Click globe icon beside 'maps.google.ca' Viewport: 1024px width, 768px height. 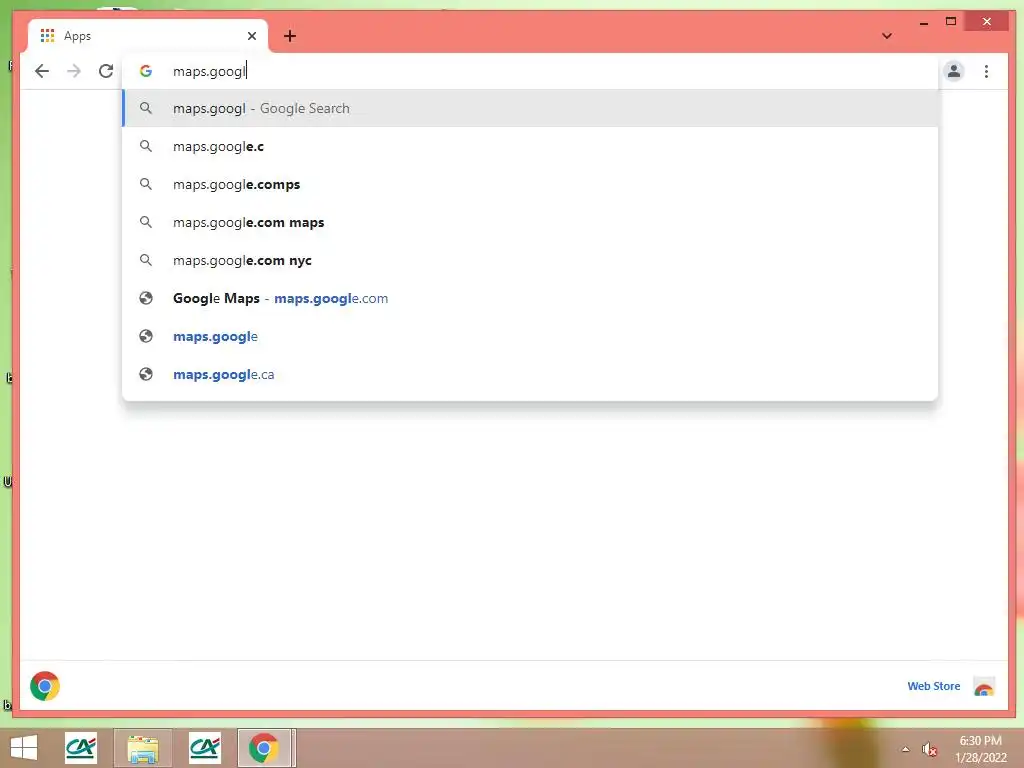(146, 374)
